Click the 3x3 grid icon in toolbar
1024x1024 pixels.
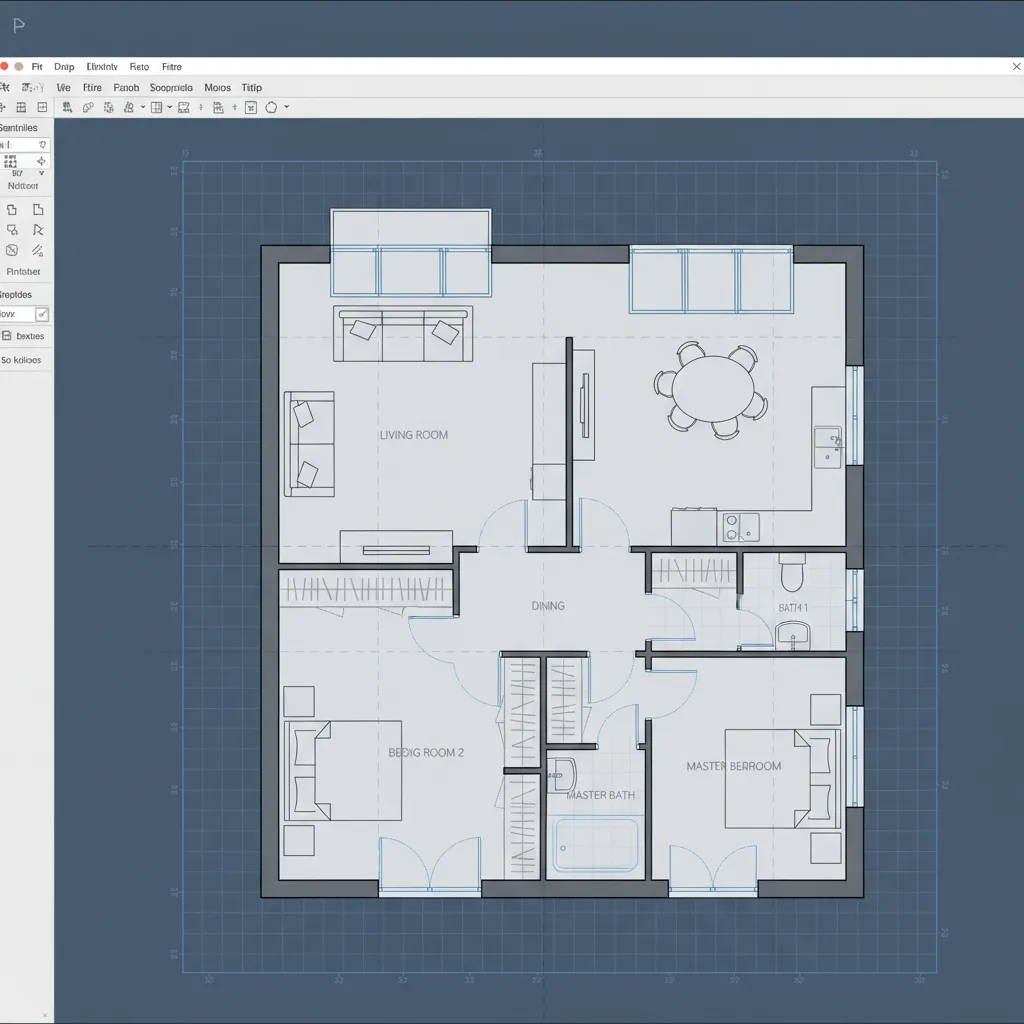(21, 107)
